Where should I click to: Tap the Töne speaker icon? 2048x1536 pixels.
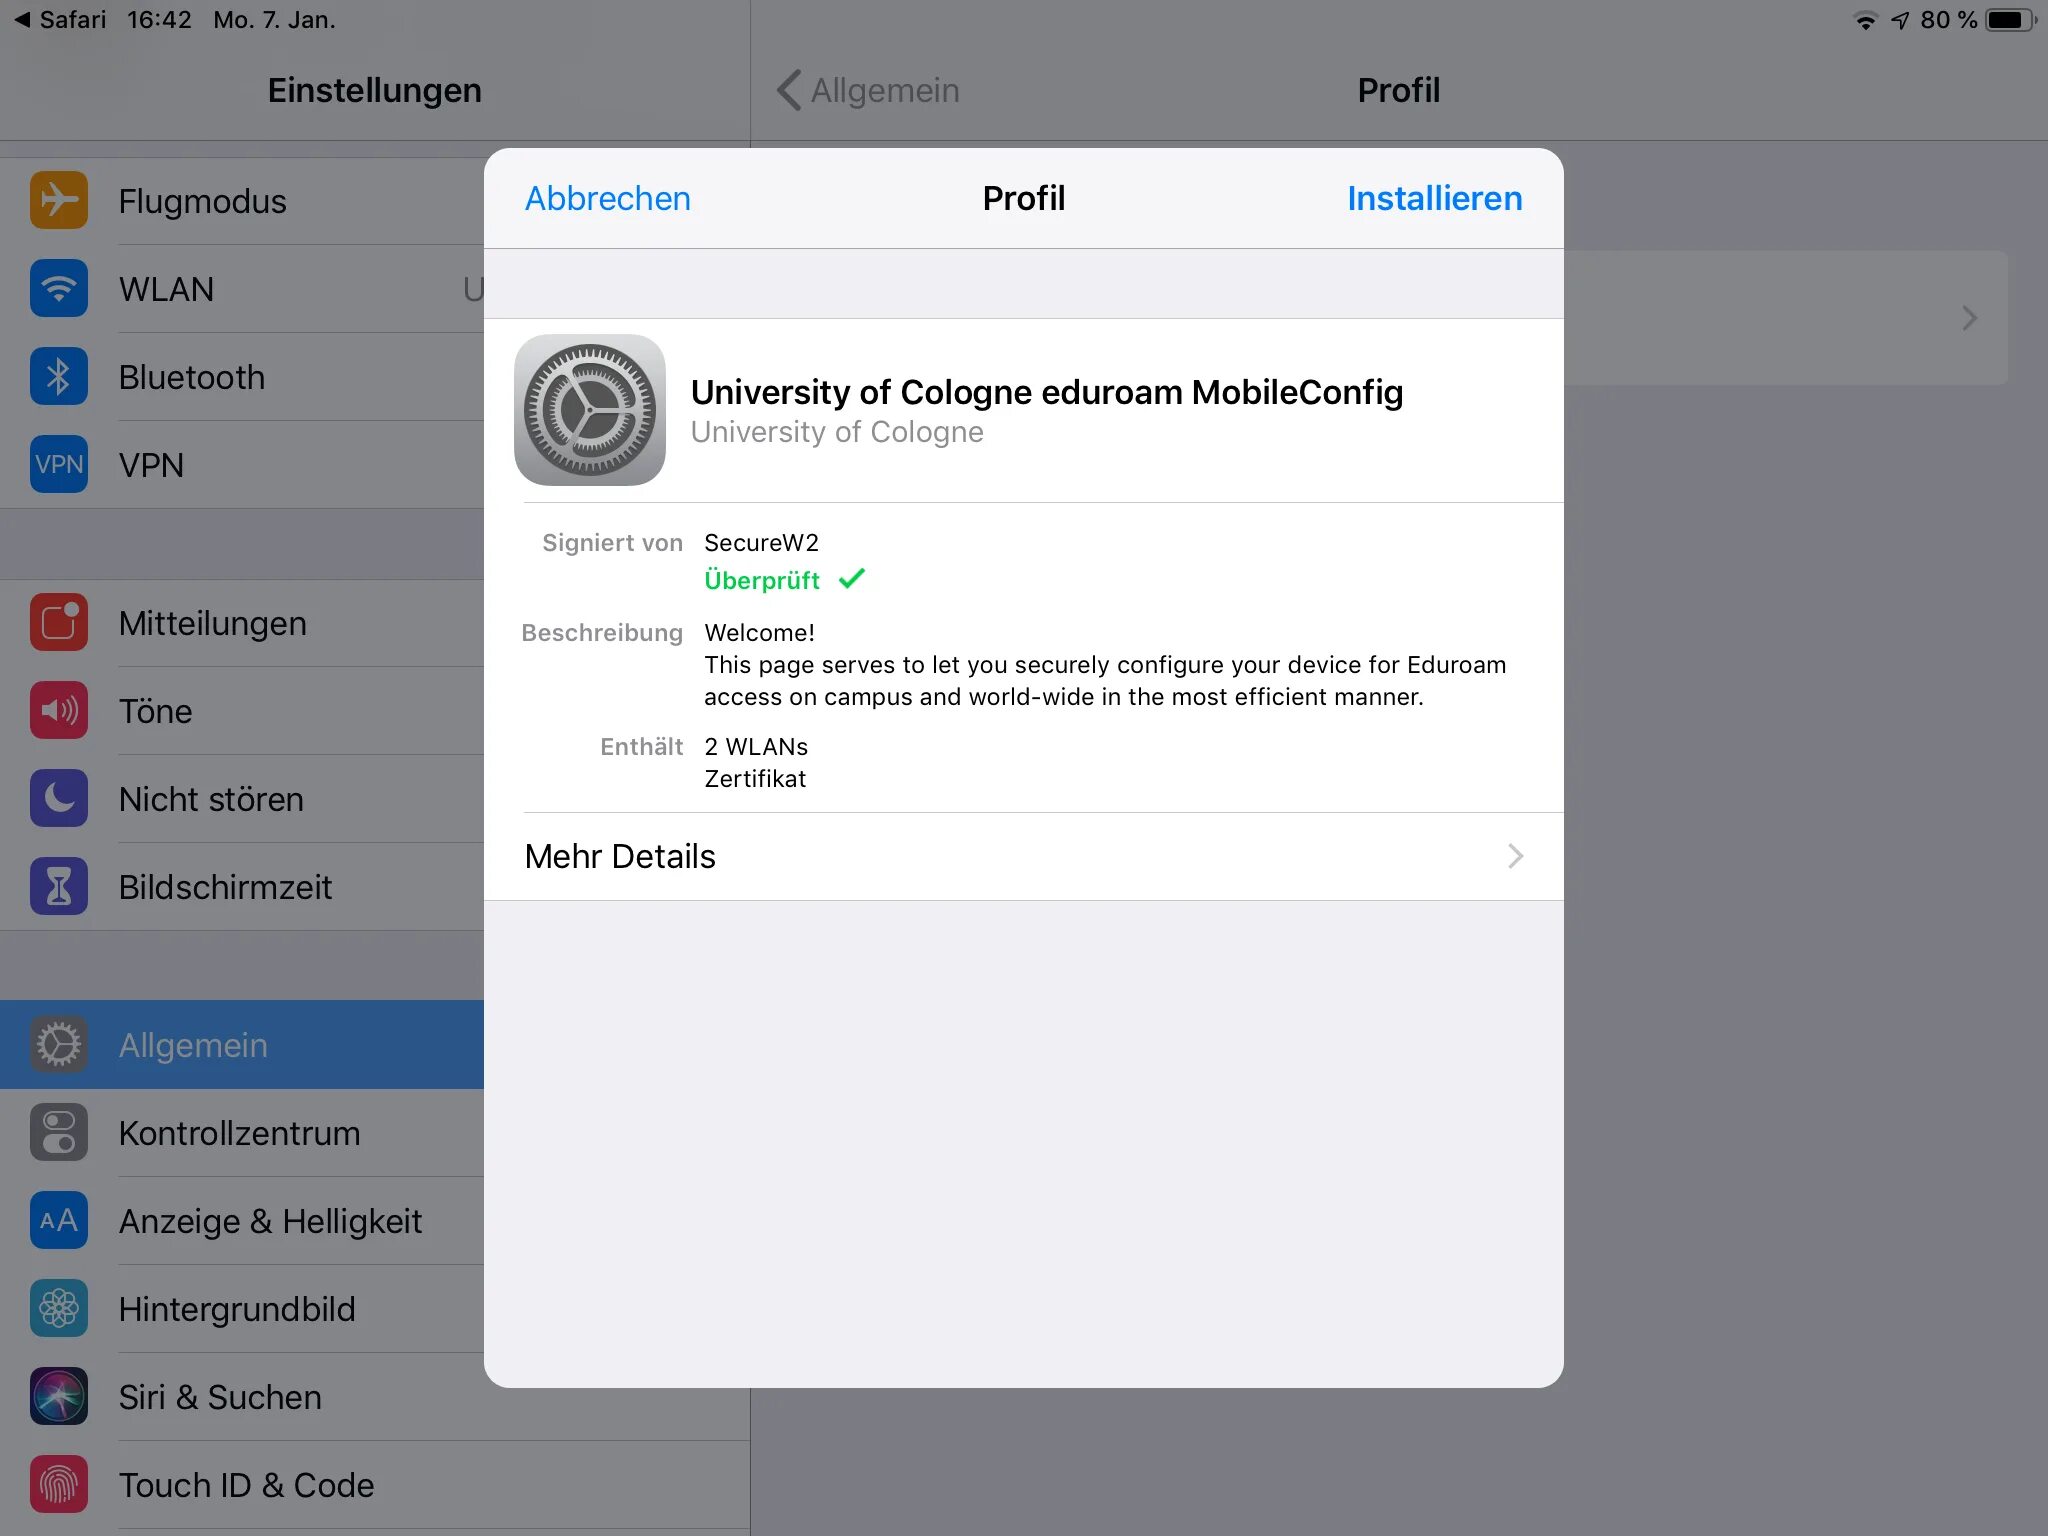59,711
